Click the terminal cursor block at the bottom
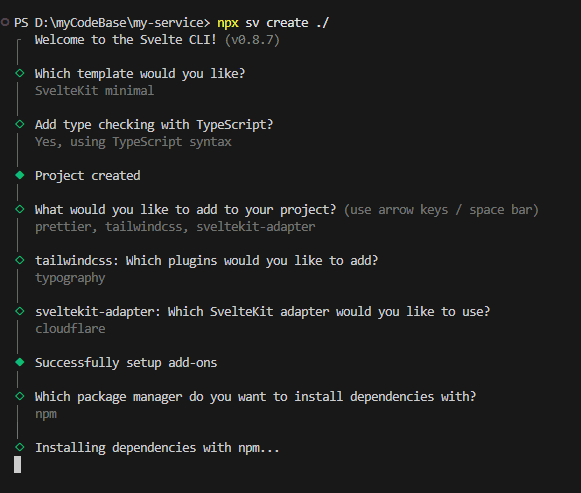581x493 pixels. [x=17, y=464]
